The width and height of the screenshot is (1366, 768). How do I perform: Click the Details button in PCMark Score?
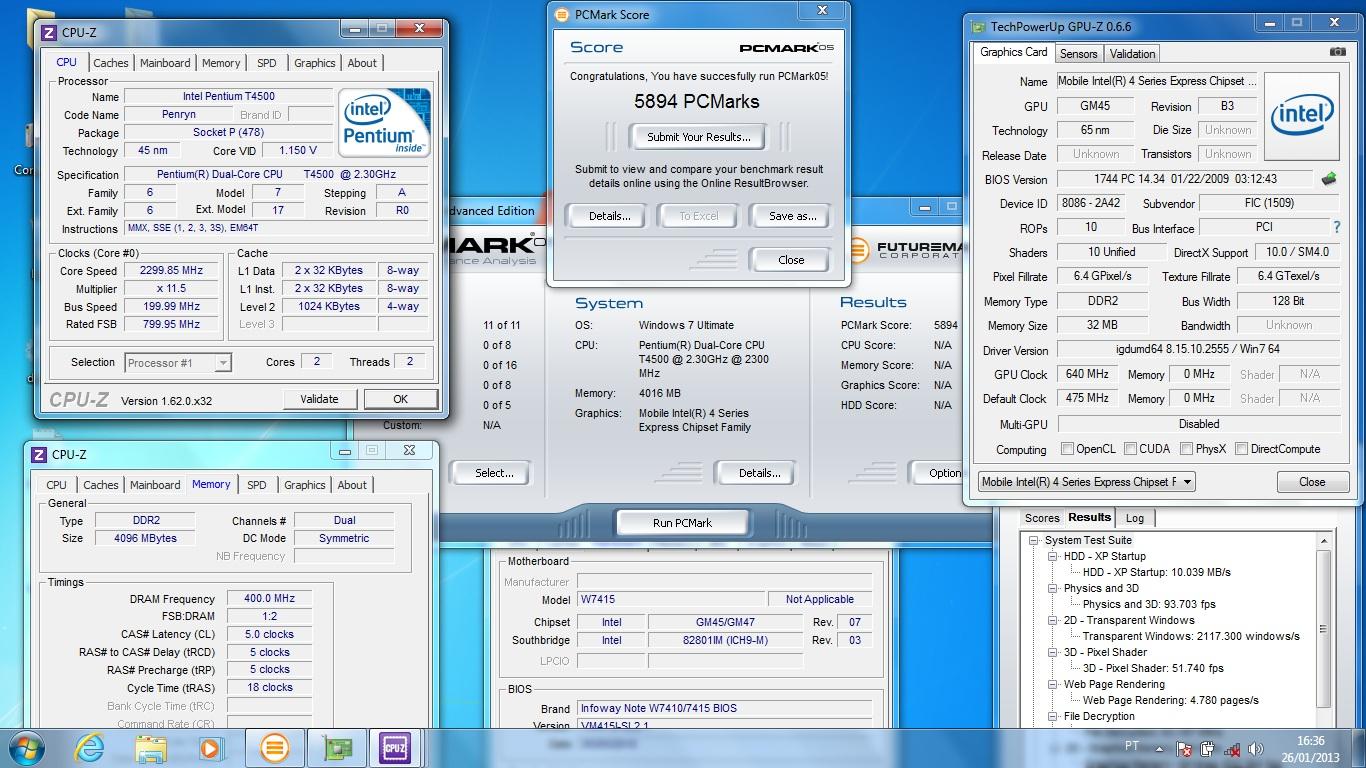coord(609,216)
